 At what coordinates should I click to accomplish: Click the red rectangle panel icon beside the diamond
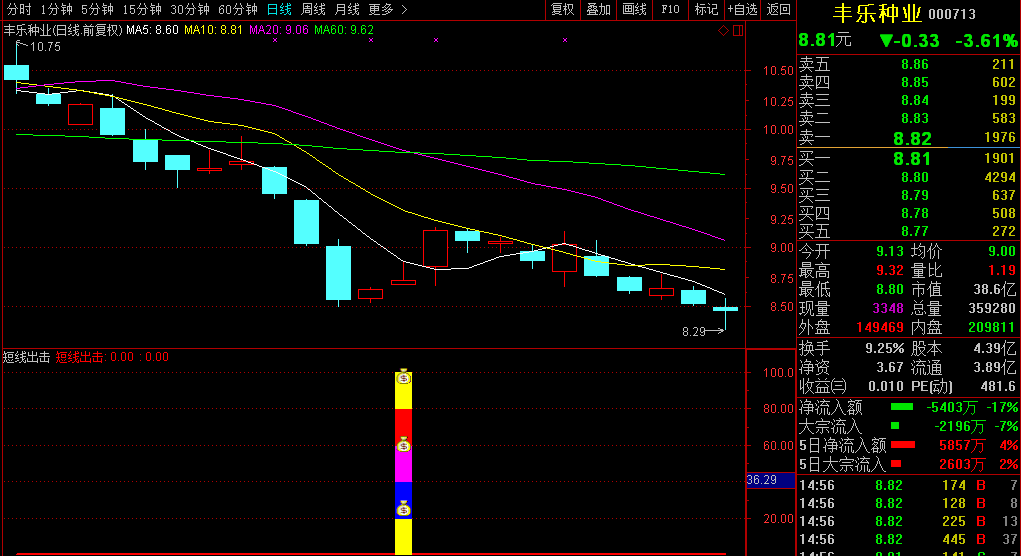click(x=738, y=31)
